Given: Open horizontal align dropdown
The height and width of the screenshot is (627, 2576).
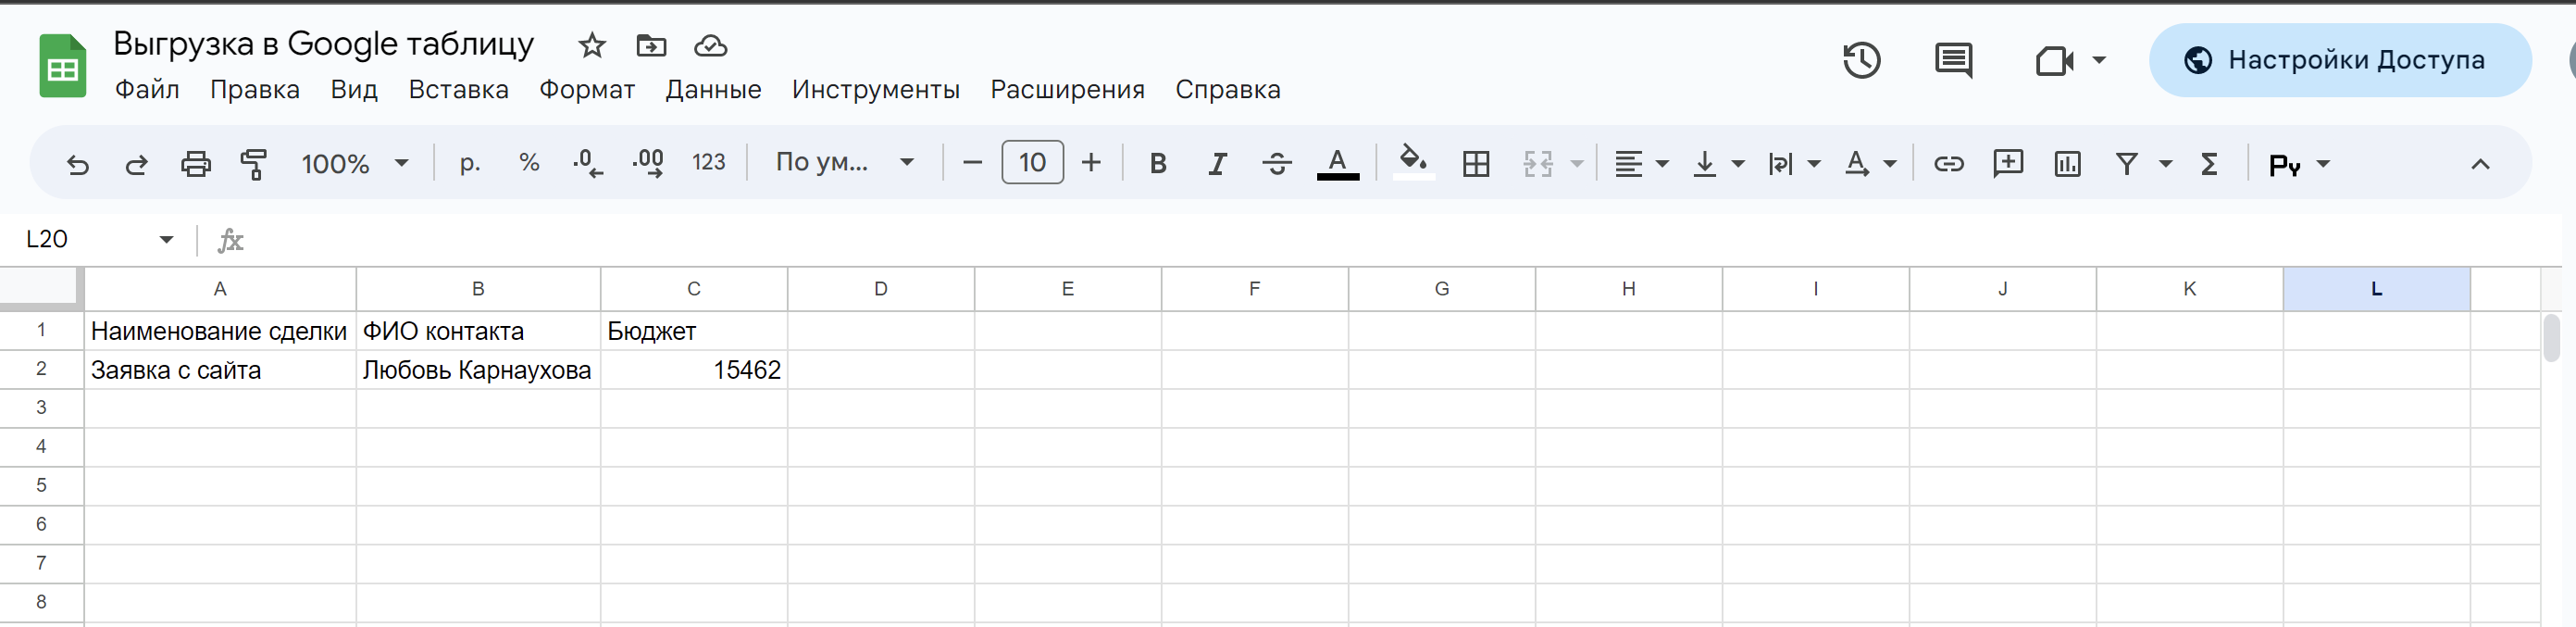Looking at the screenshot, I should click(1641, 163).
